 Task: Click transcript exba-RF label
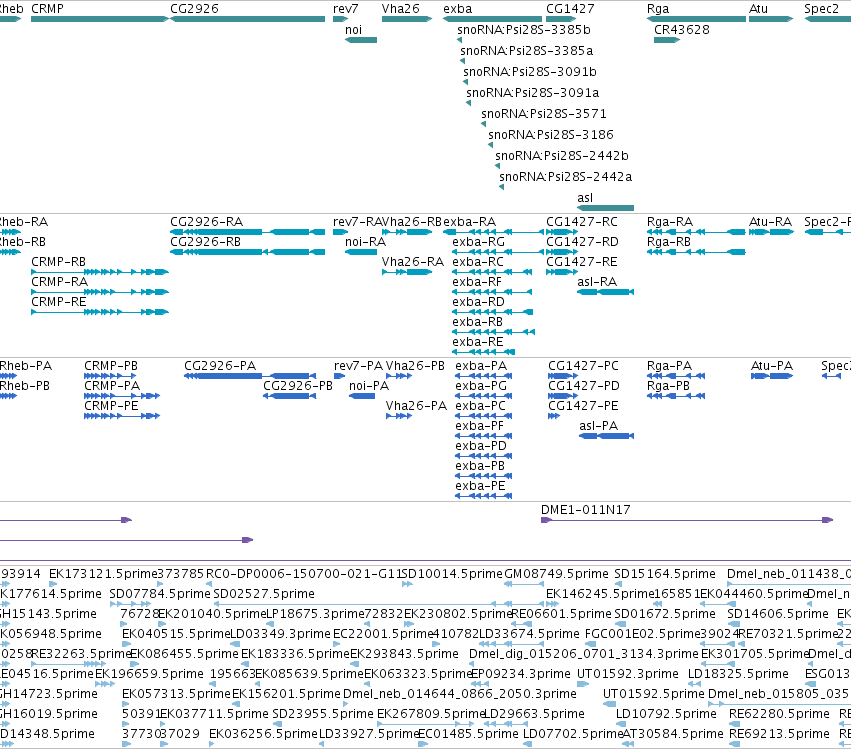[x=477, y=282]
